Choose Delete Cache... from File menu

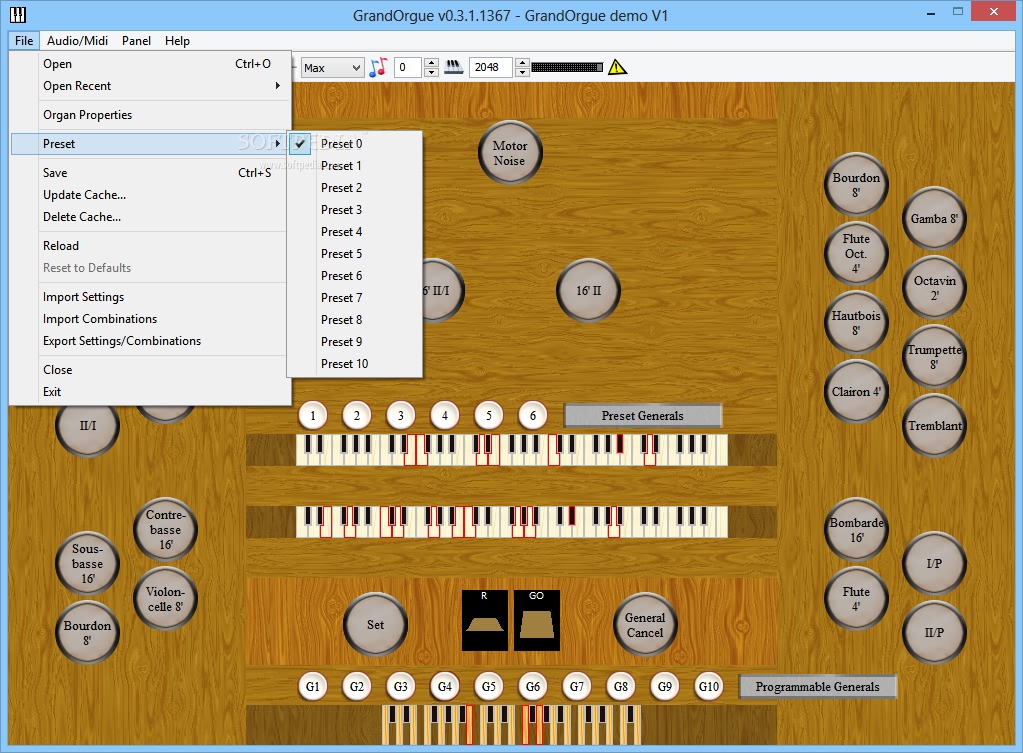[x=149, y=217]
